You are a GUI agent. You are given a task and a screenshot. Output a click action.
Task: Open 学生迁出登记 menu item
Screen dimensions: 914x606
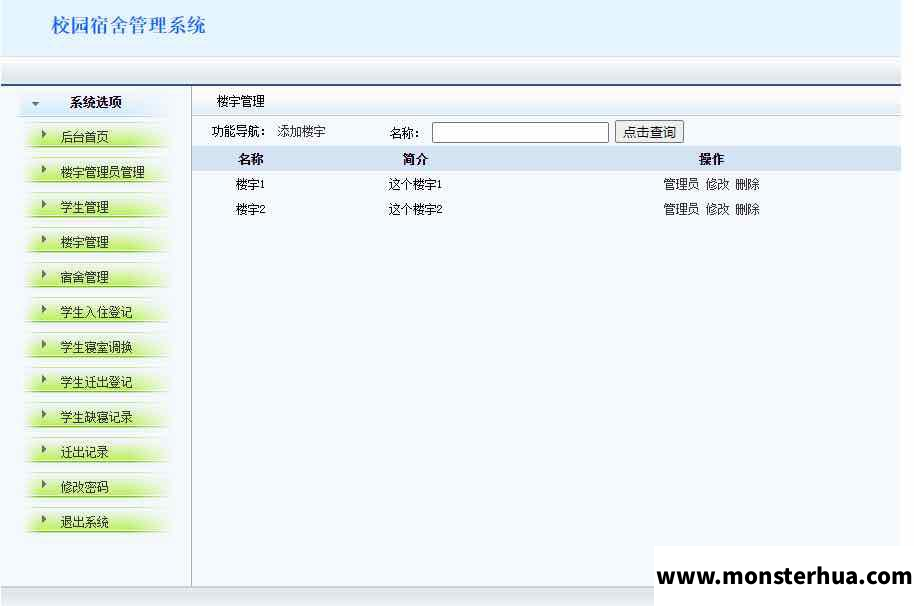pos(96,382)
